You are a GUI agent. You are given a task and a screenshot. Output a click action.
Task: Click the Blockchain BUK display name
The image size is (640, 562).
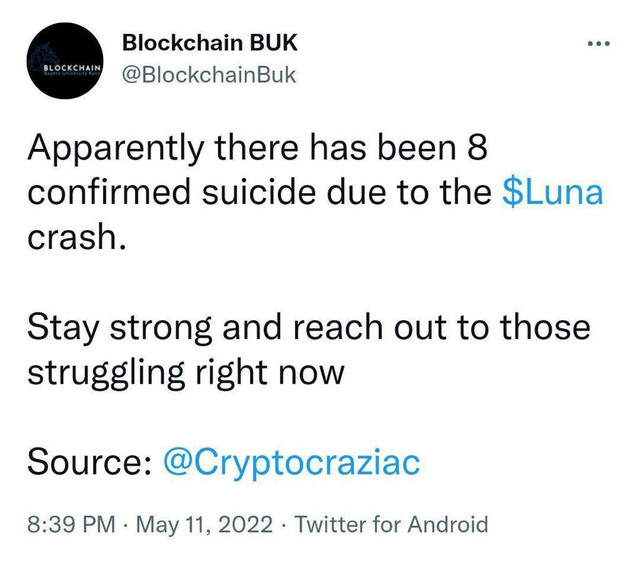210,42
